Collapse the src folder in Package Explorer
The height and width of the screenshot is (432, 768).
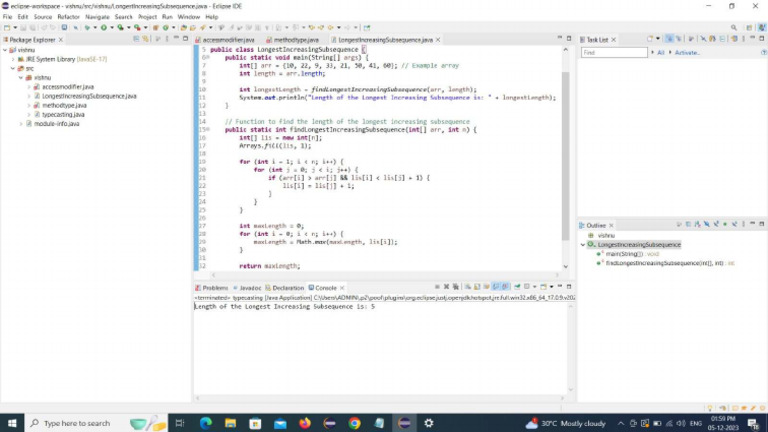point(13,68)
